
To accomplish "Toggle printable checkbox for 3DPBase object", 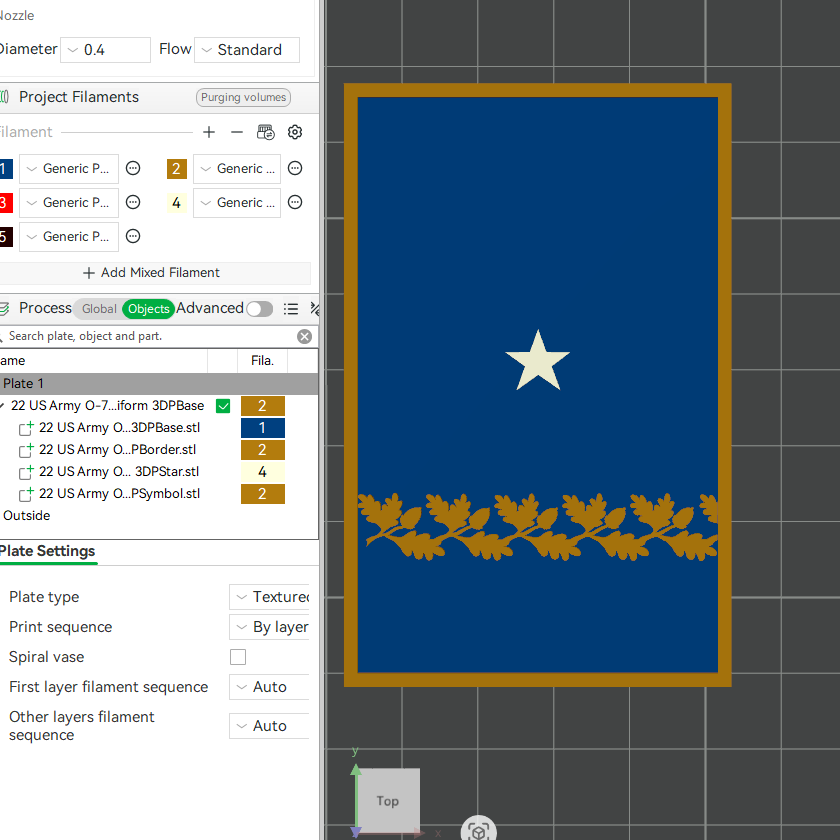I will coord(223,406).
